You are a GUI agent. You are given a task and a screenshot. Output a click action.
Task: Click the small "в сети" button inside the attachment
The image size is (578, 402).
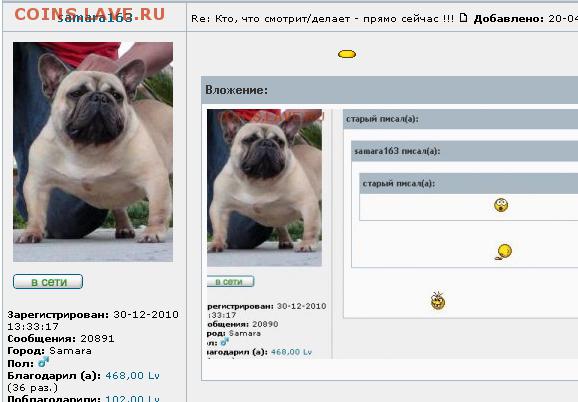pyautogui.click(x=230, y=281)
